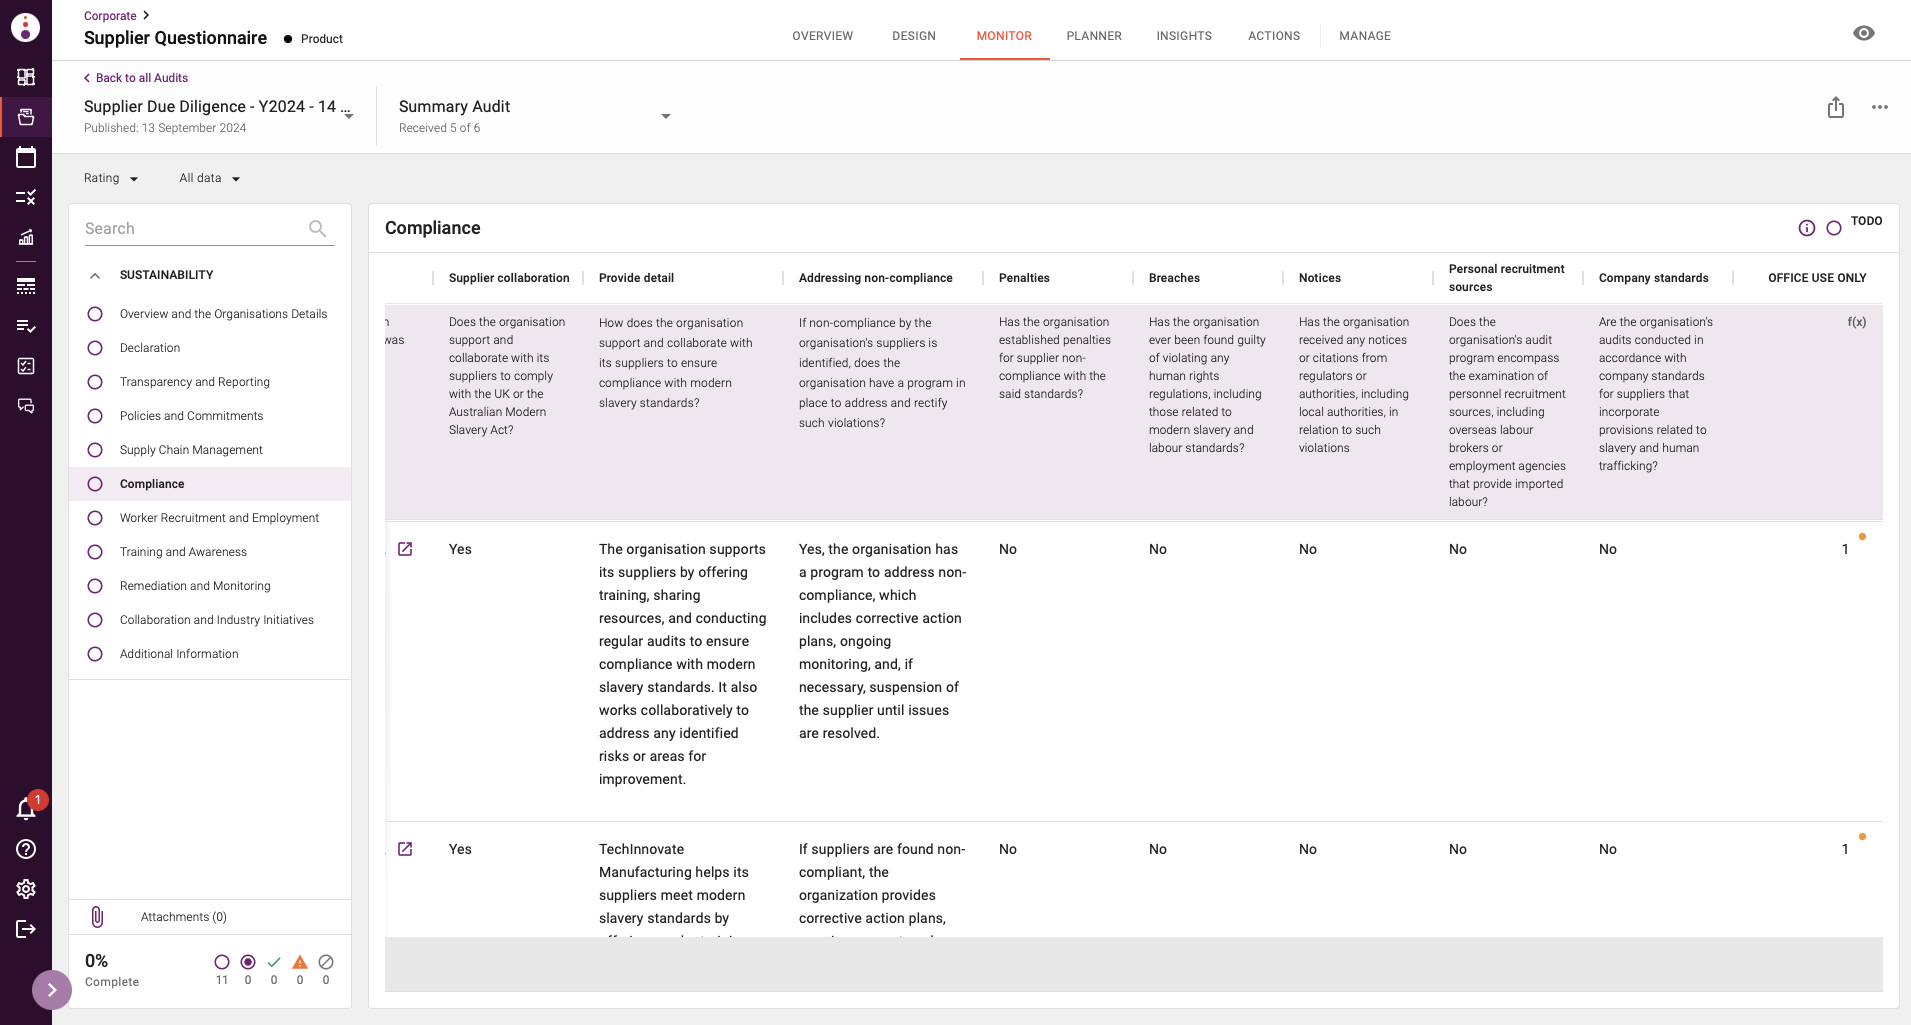Go Back to all Audits

(x=135, y=78)
